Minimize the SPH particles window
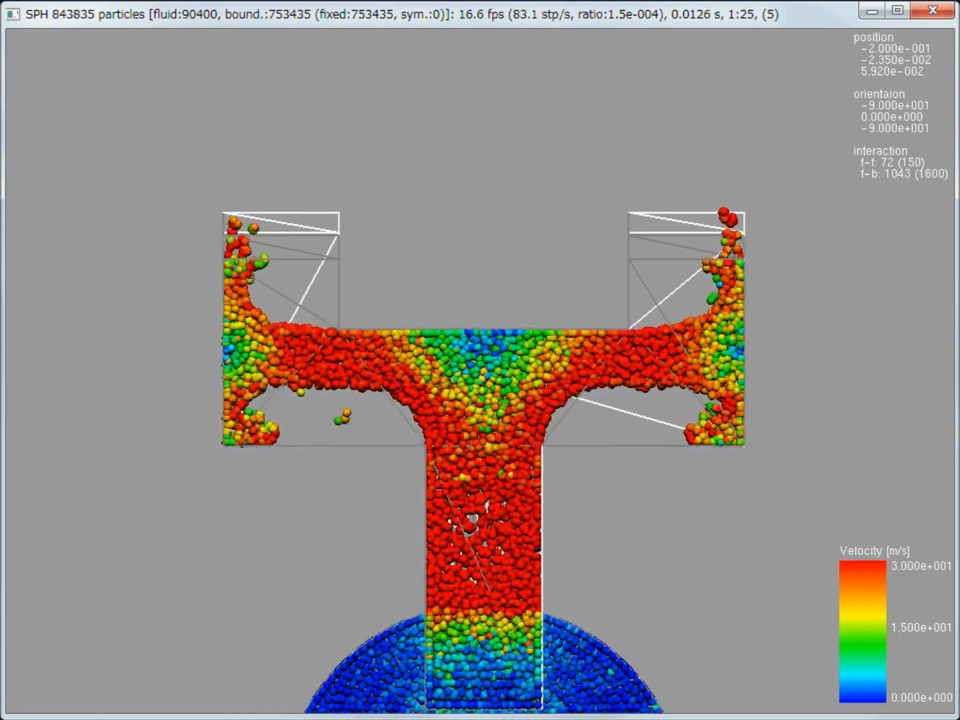The height and width of the screenshot is (720, 960). pyautogui.click(x=872, y=10)
